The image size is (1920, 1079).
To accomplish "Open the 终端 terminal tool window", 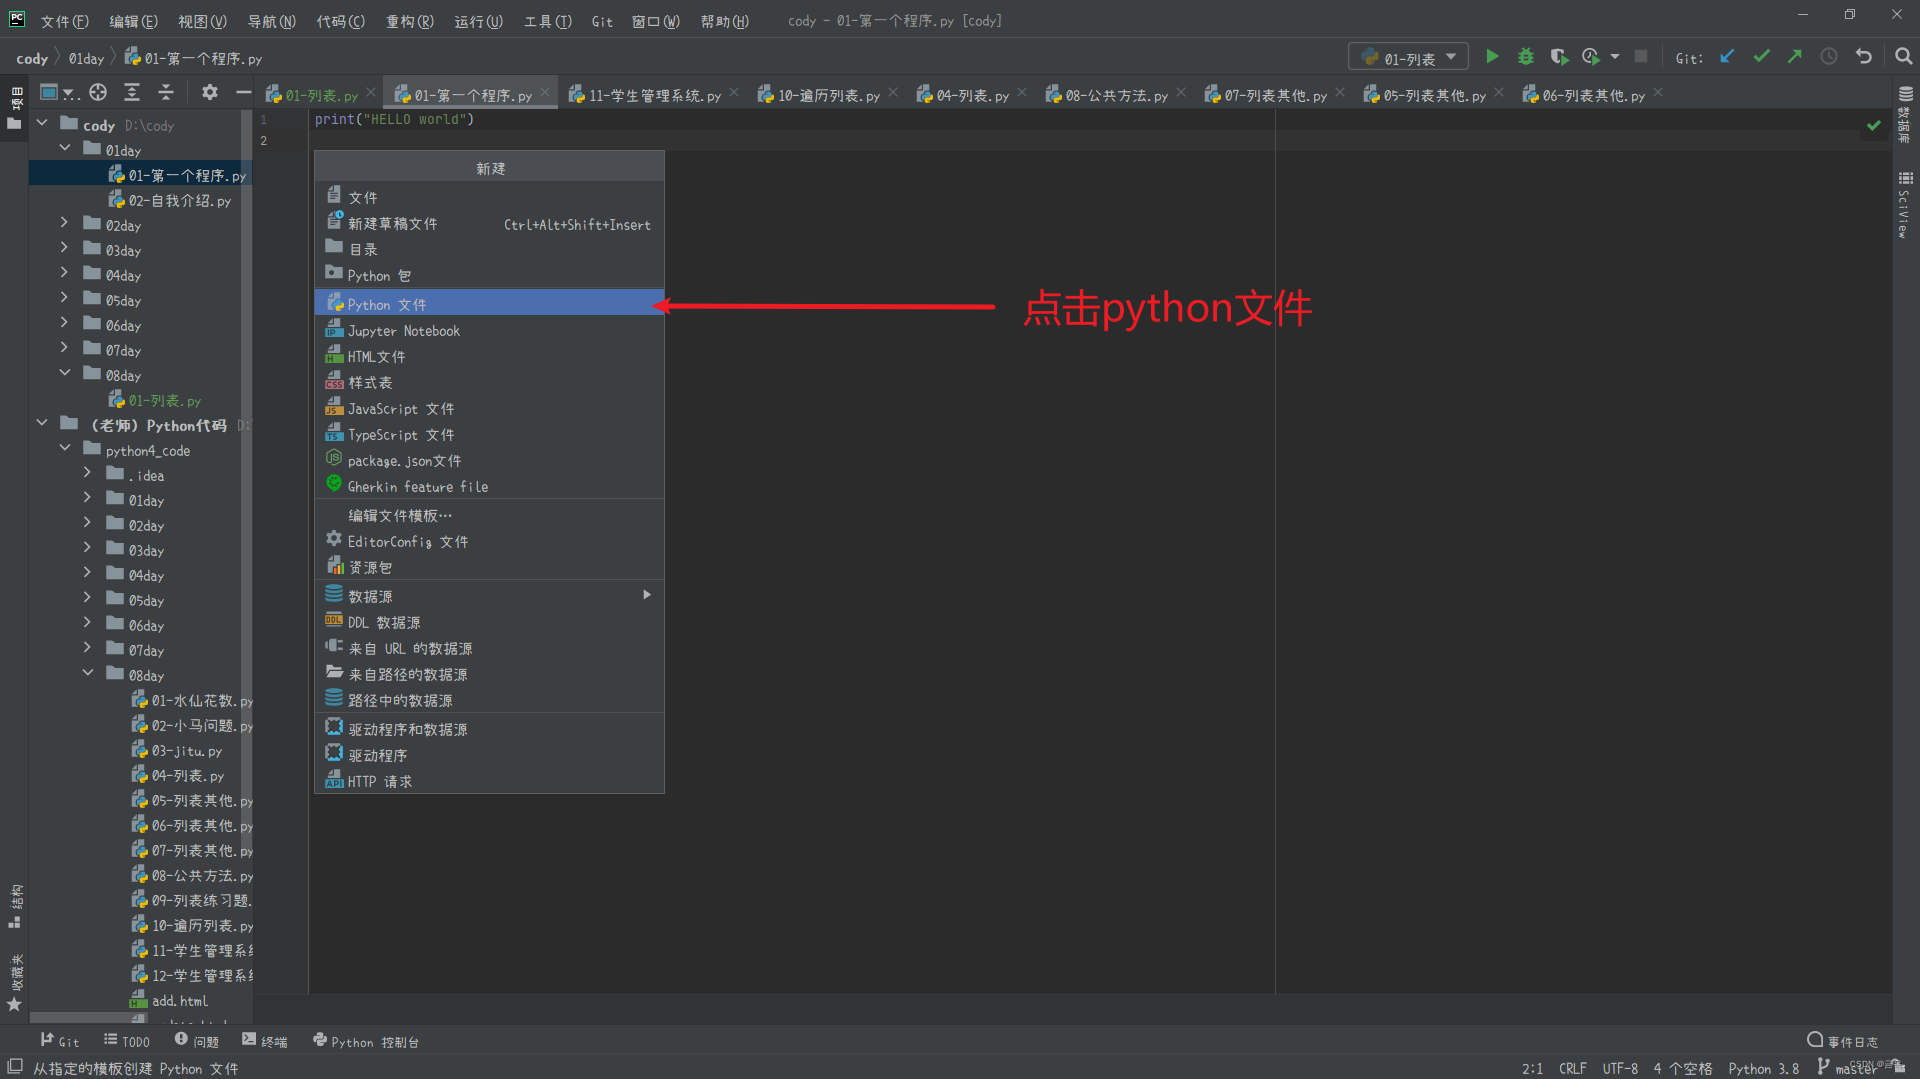I will (265, 1041).
